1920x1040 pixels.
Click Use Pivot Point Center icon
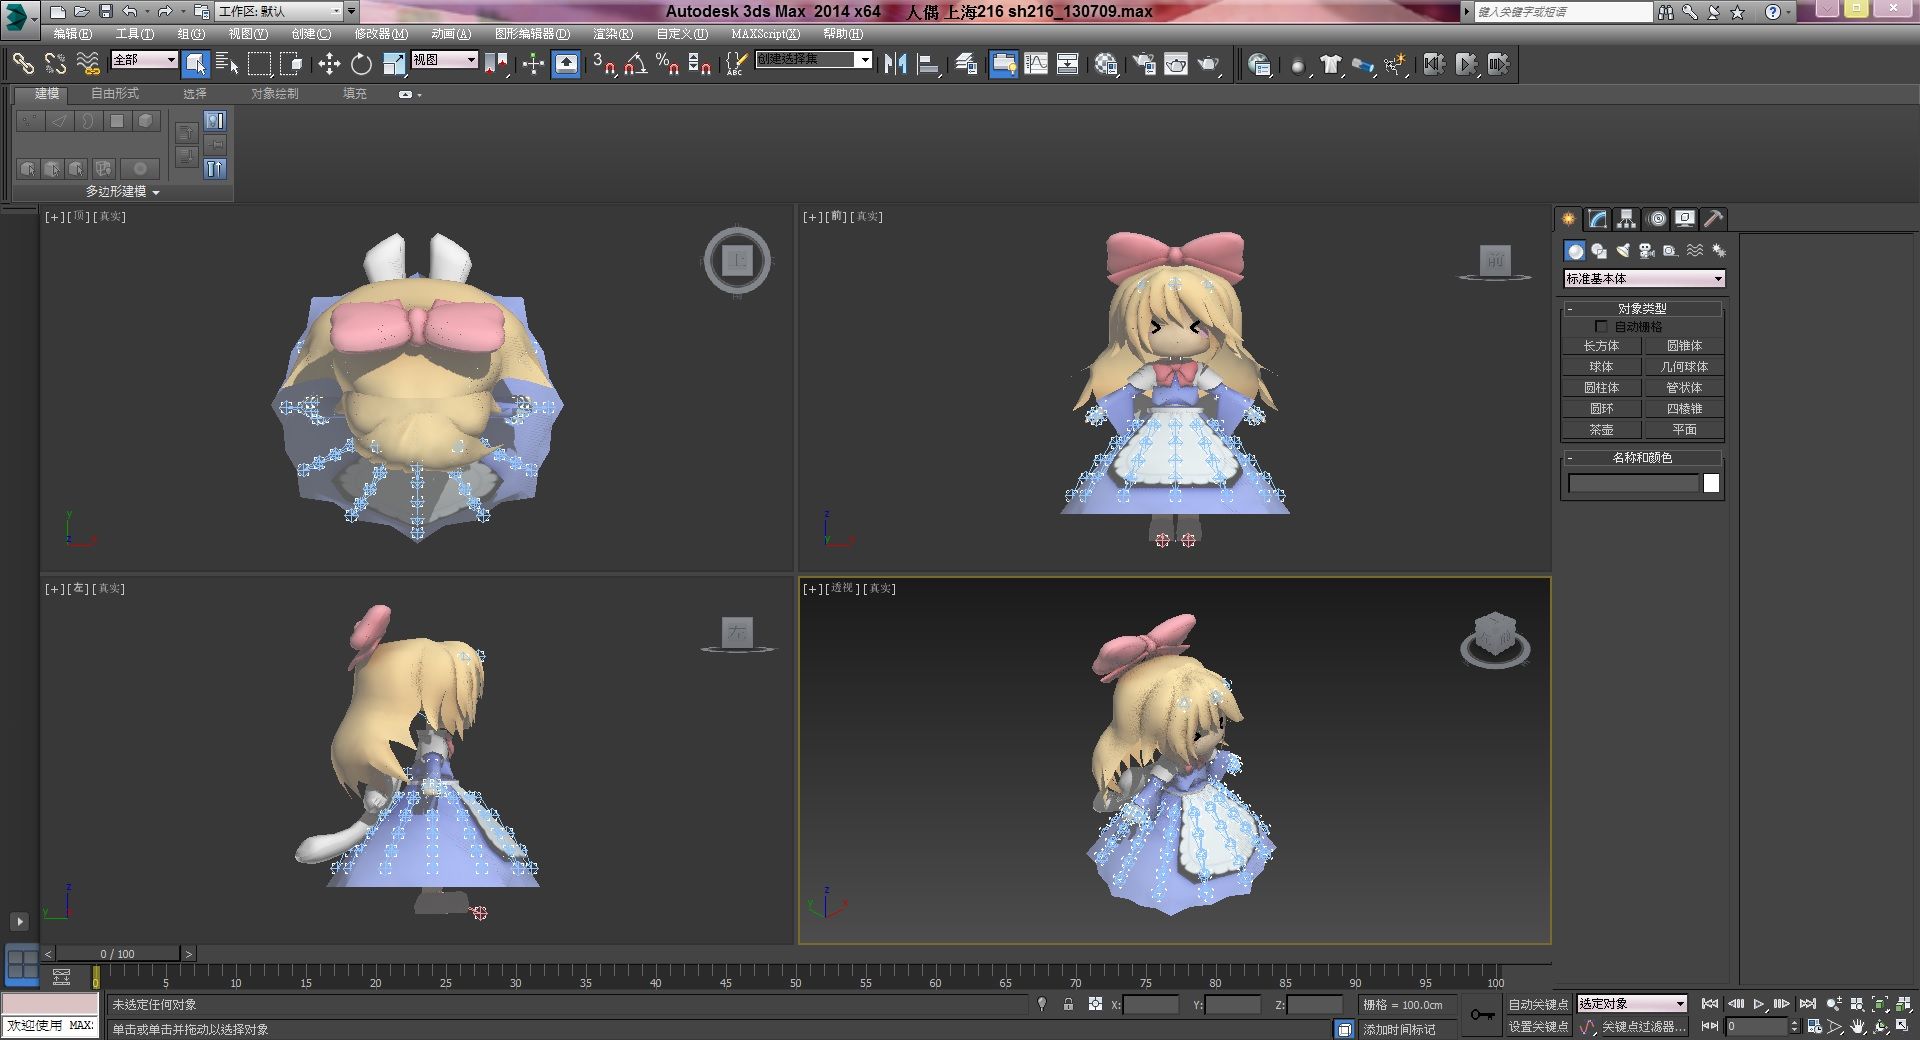click(x=497, y=64)
